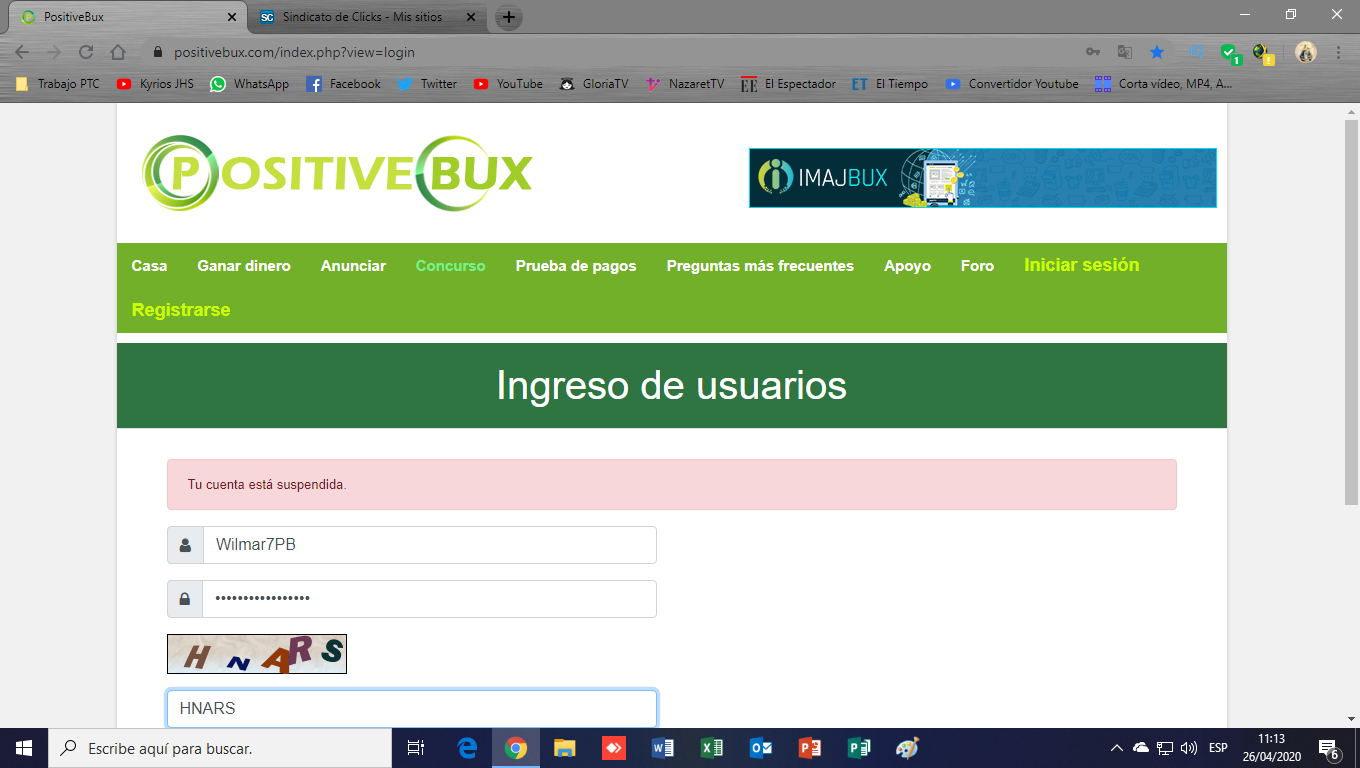The height and width of the screenshot is (768, 1360).
Task: Open Windows Start menu
Action: click(24, 748)
